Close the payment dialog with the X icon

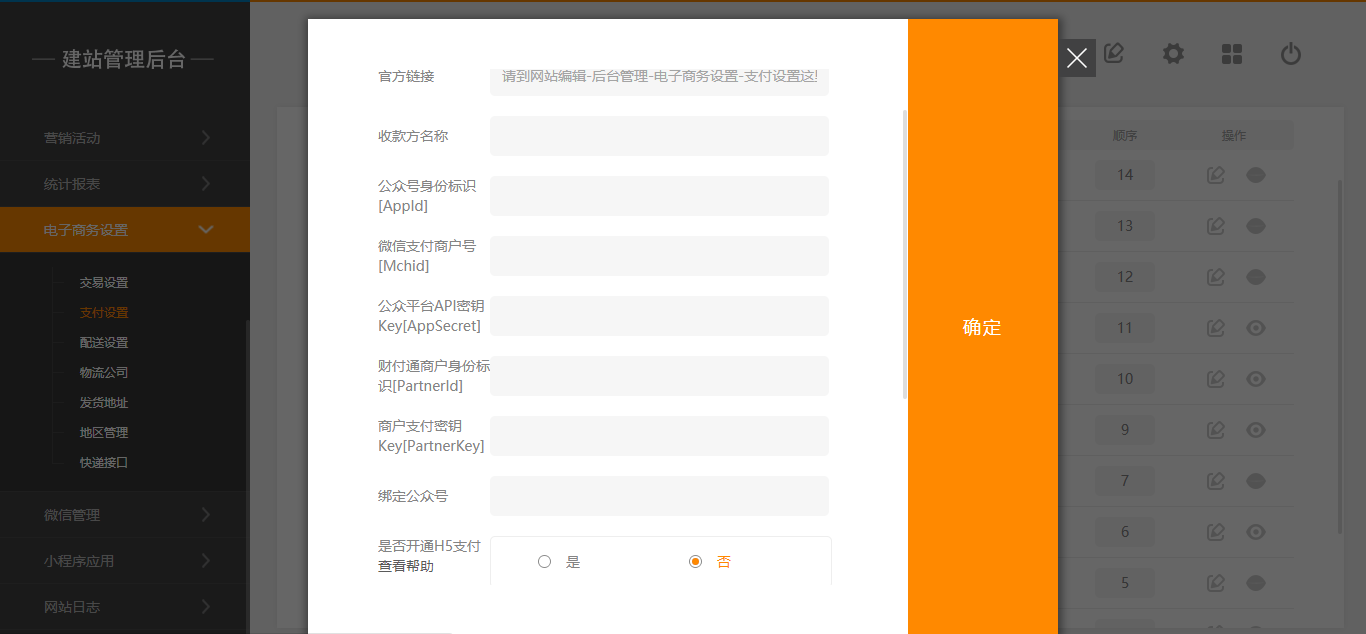[x=1077, y=58]
